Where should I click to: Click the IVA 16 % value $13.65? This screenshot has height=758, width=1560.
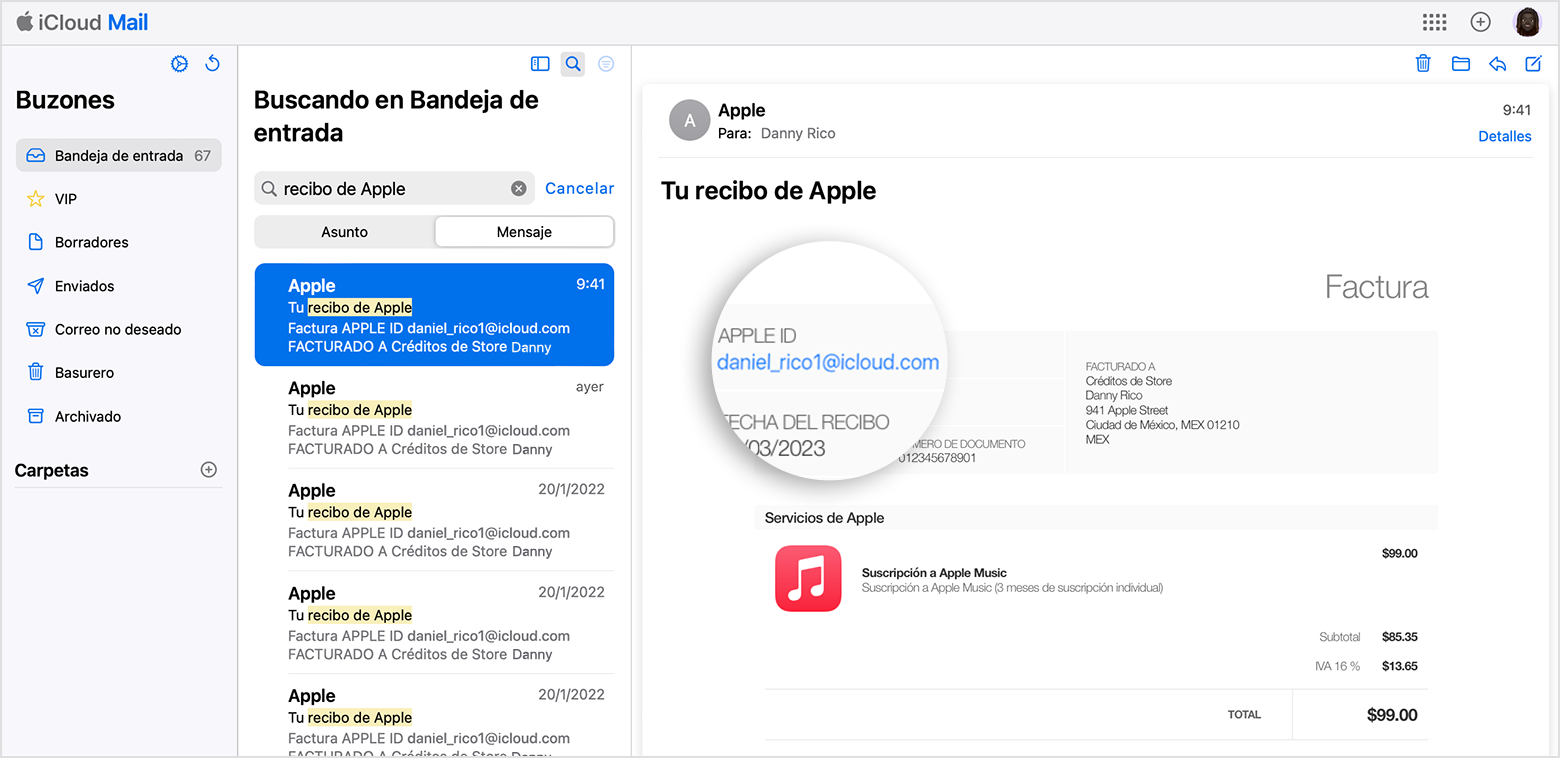pyautogui.click(x=1400, y=666)
